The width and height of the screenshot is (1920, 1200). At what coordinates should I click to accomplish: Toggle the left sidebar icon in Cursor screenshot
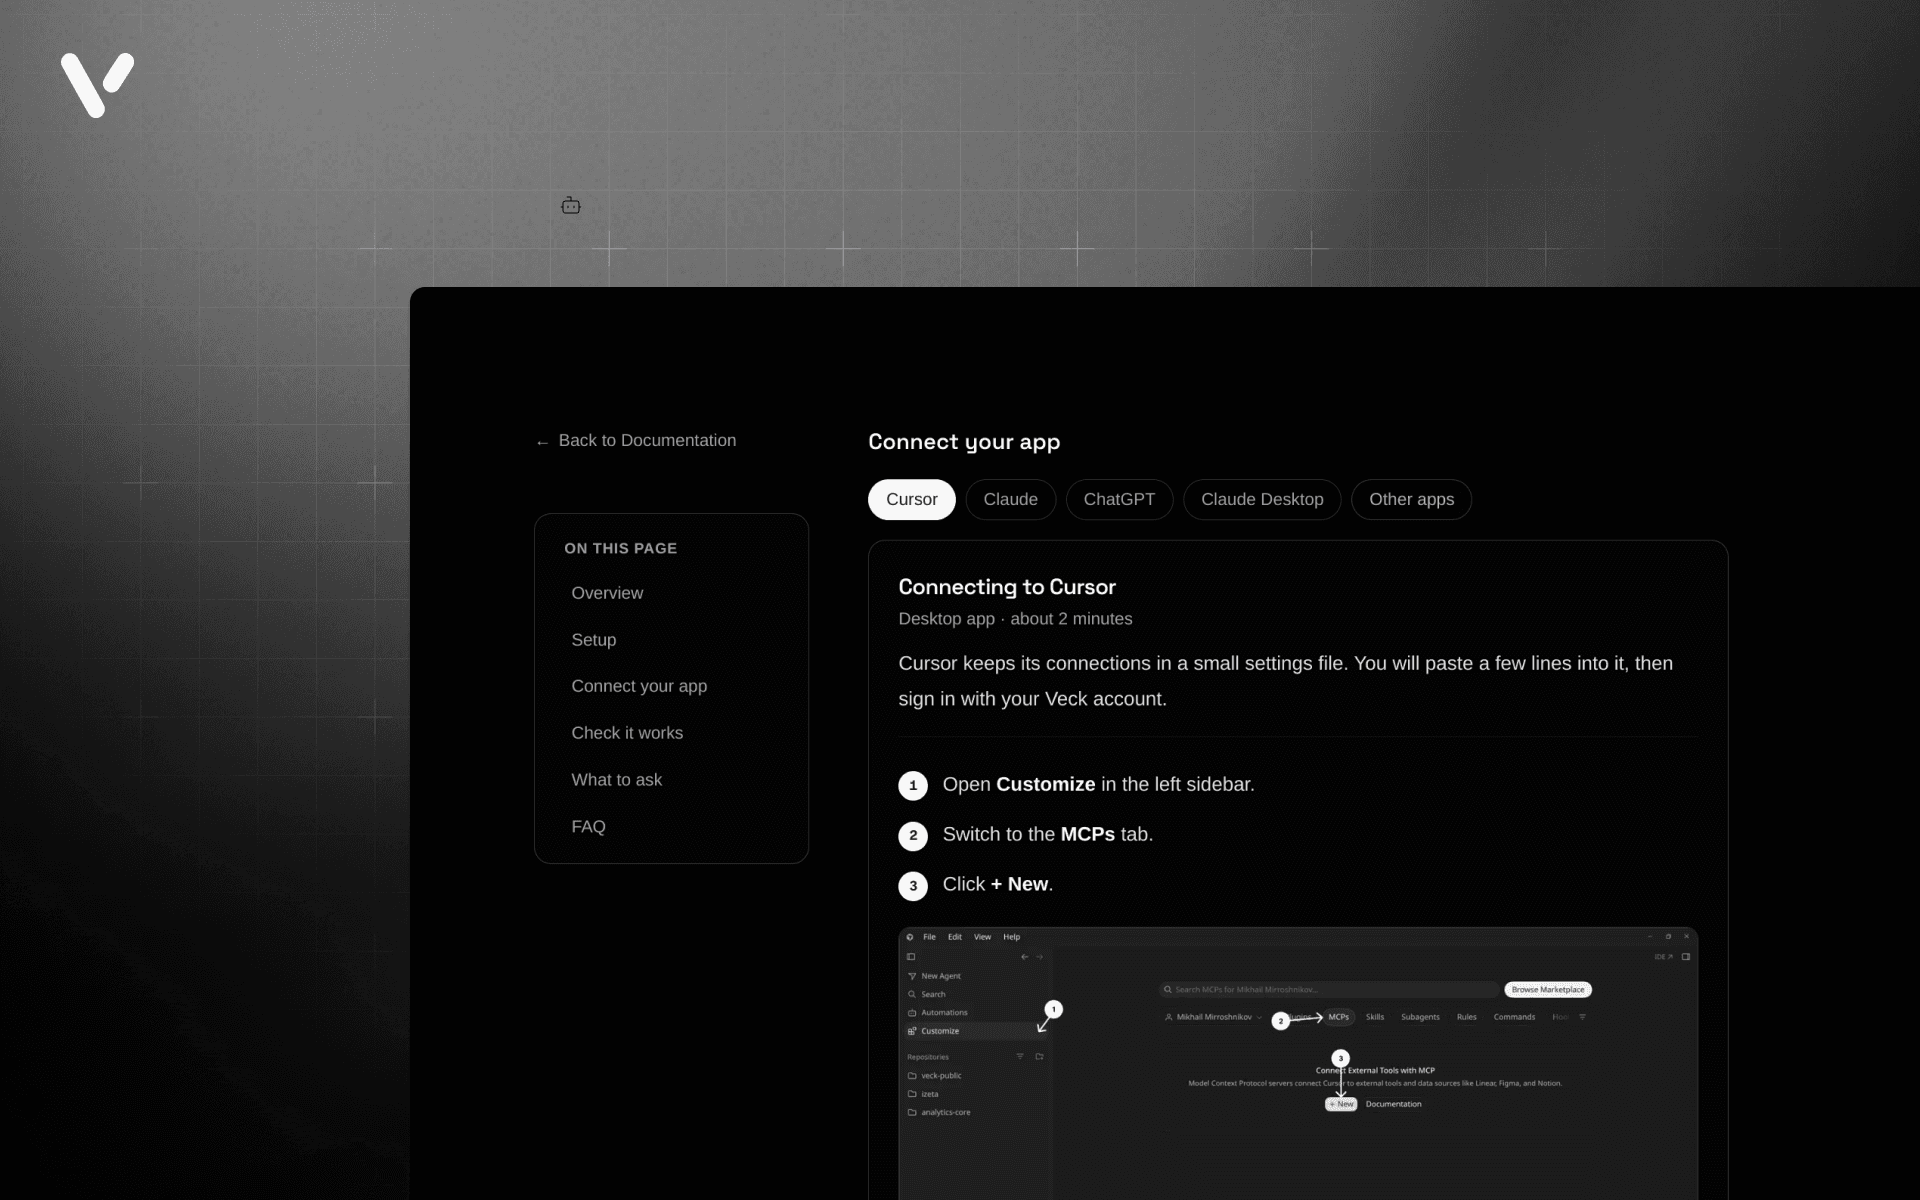coord(911,957)
